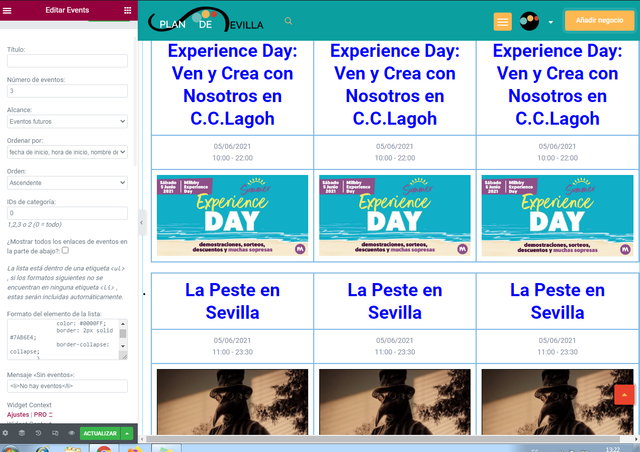Open third Experience Day event title link
This screenshot has height=452, width=640.
pyautogui.click(x=557, y=85)
